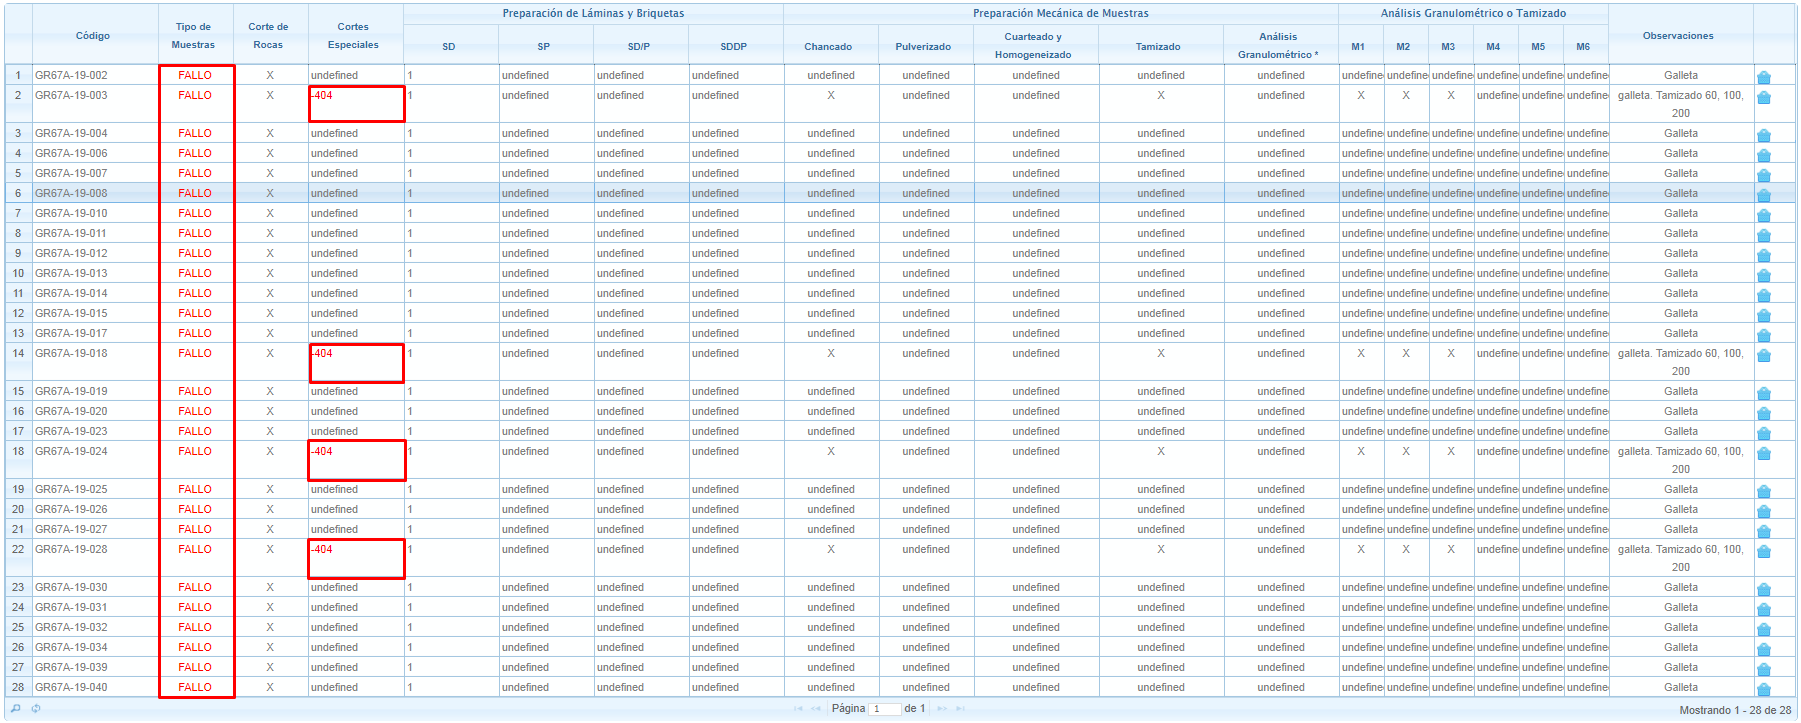The width and height of the screenshot is (1801, 723).
Task: Click the -404 cell in row GR67A-19-024
Action: pyautogui.click(x=357, y=460)
